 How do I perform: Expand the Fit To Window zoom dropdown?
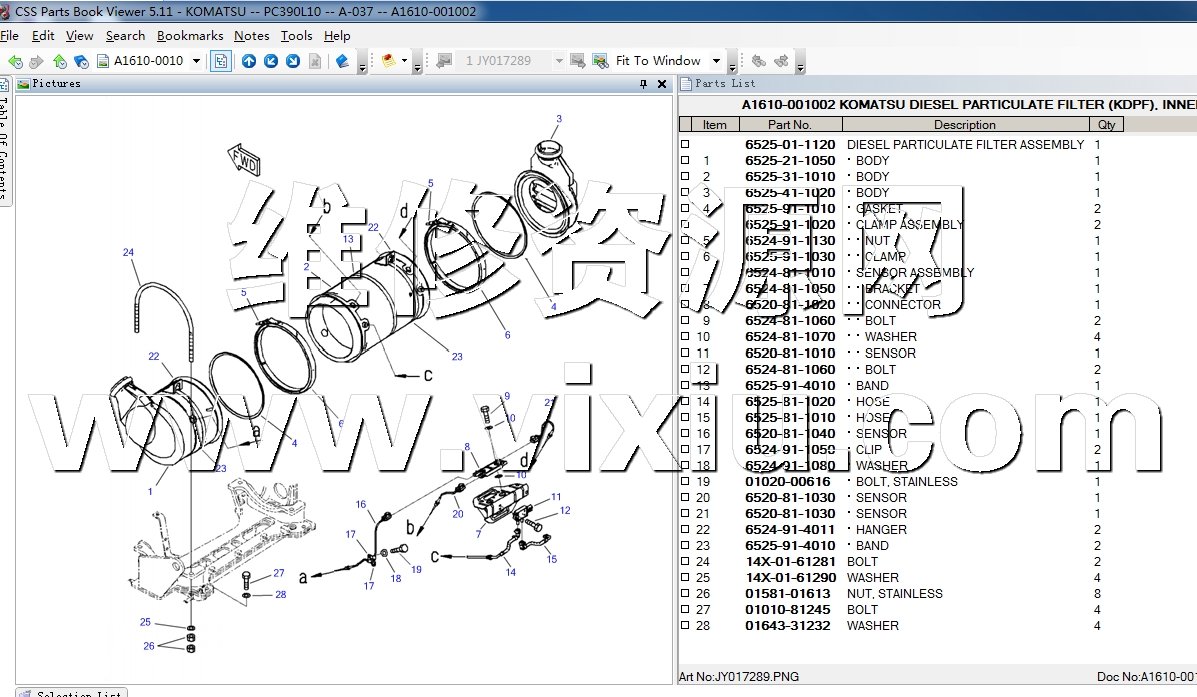[715, 61]
